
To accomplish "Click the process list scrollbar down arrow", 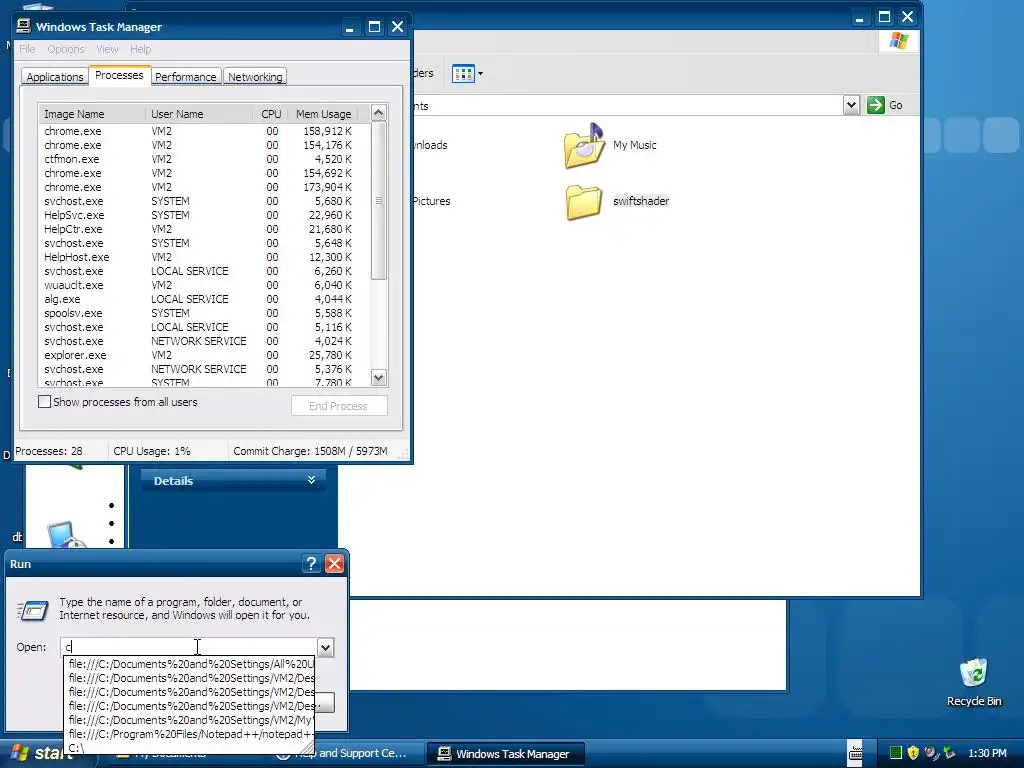I will (x=379, y=377).
